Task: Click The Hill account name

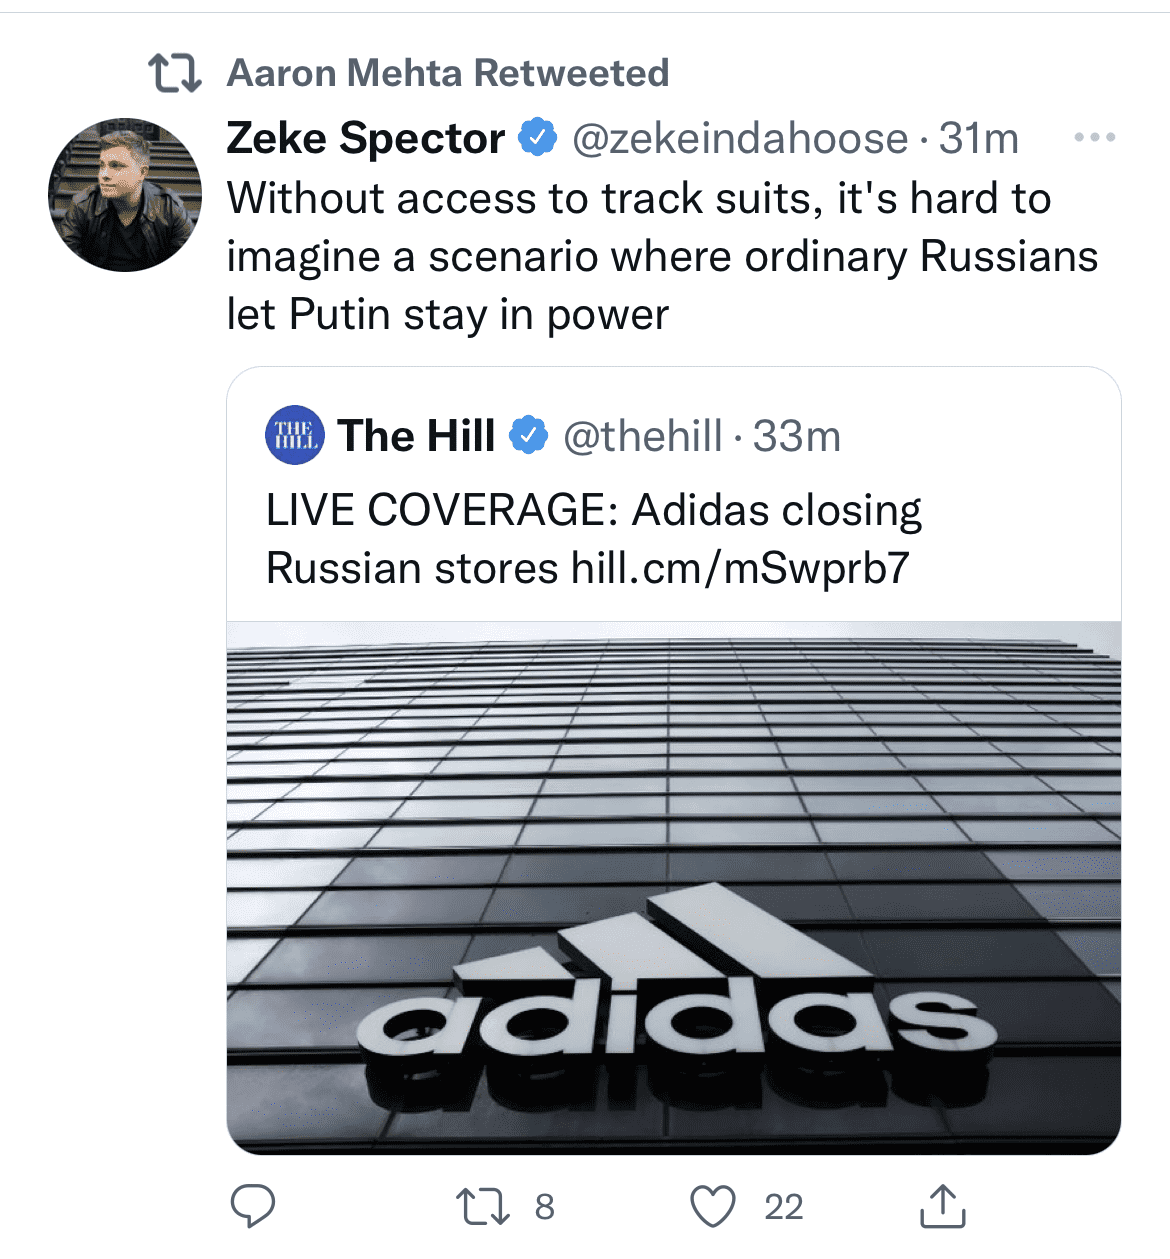Action: [x=416, y=436]
